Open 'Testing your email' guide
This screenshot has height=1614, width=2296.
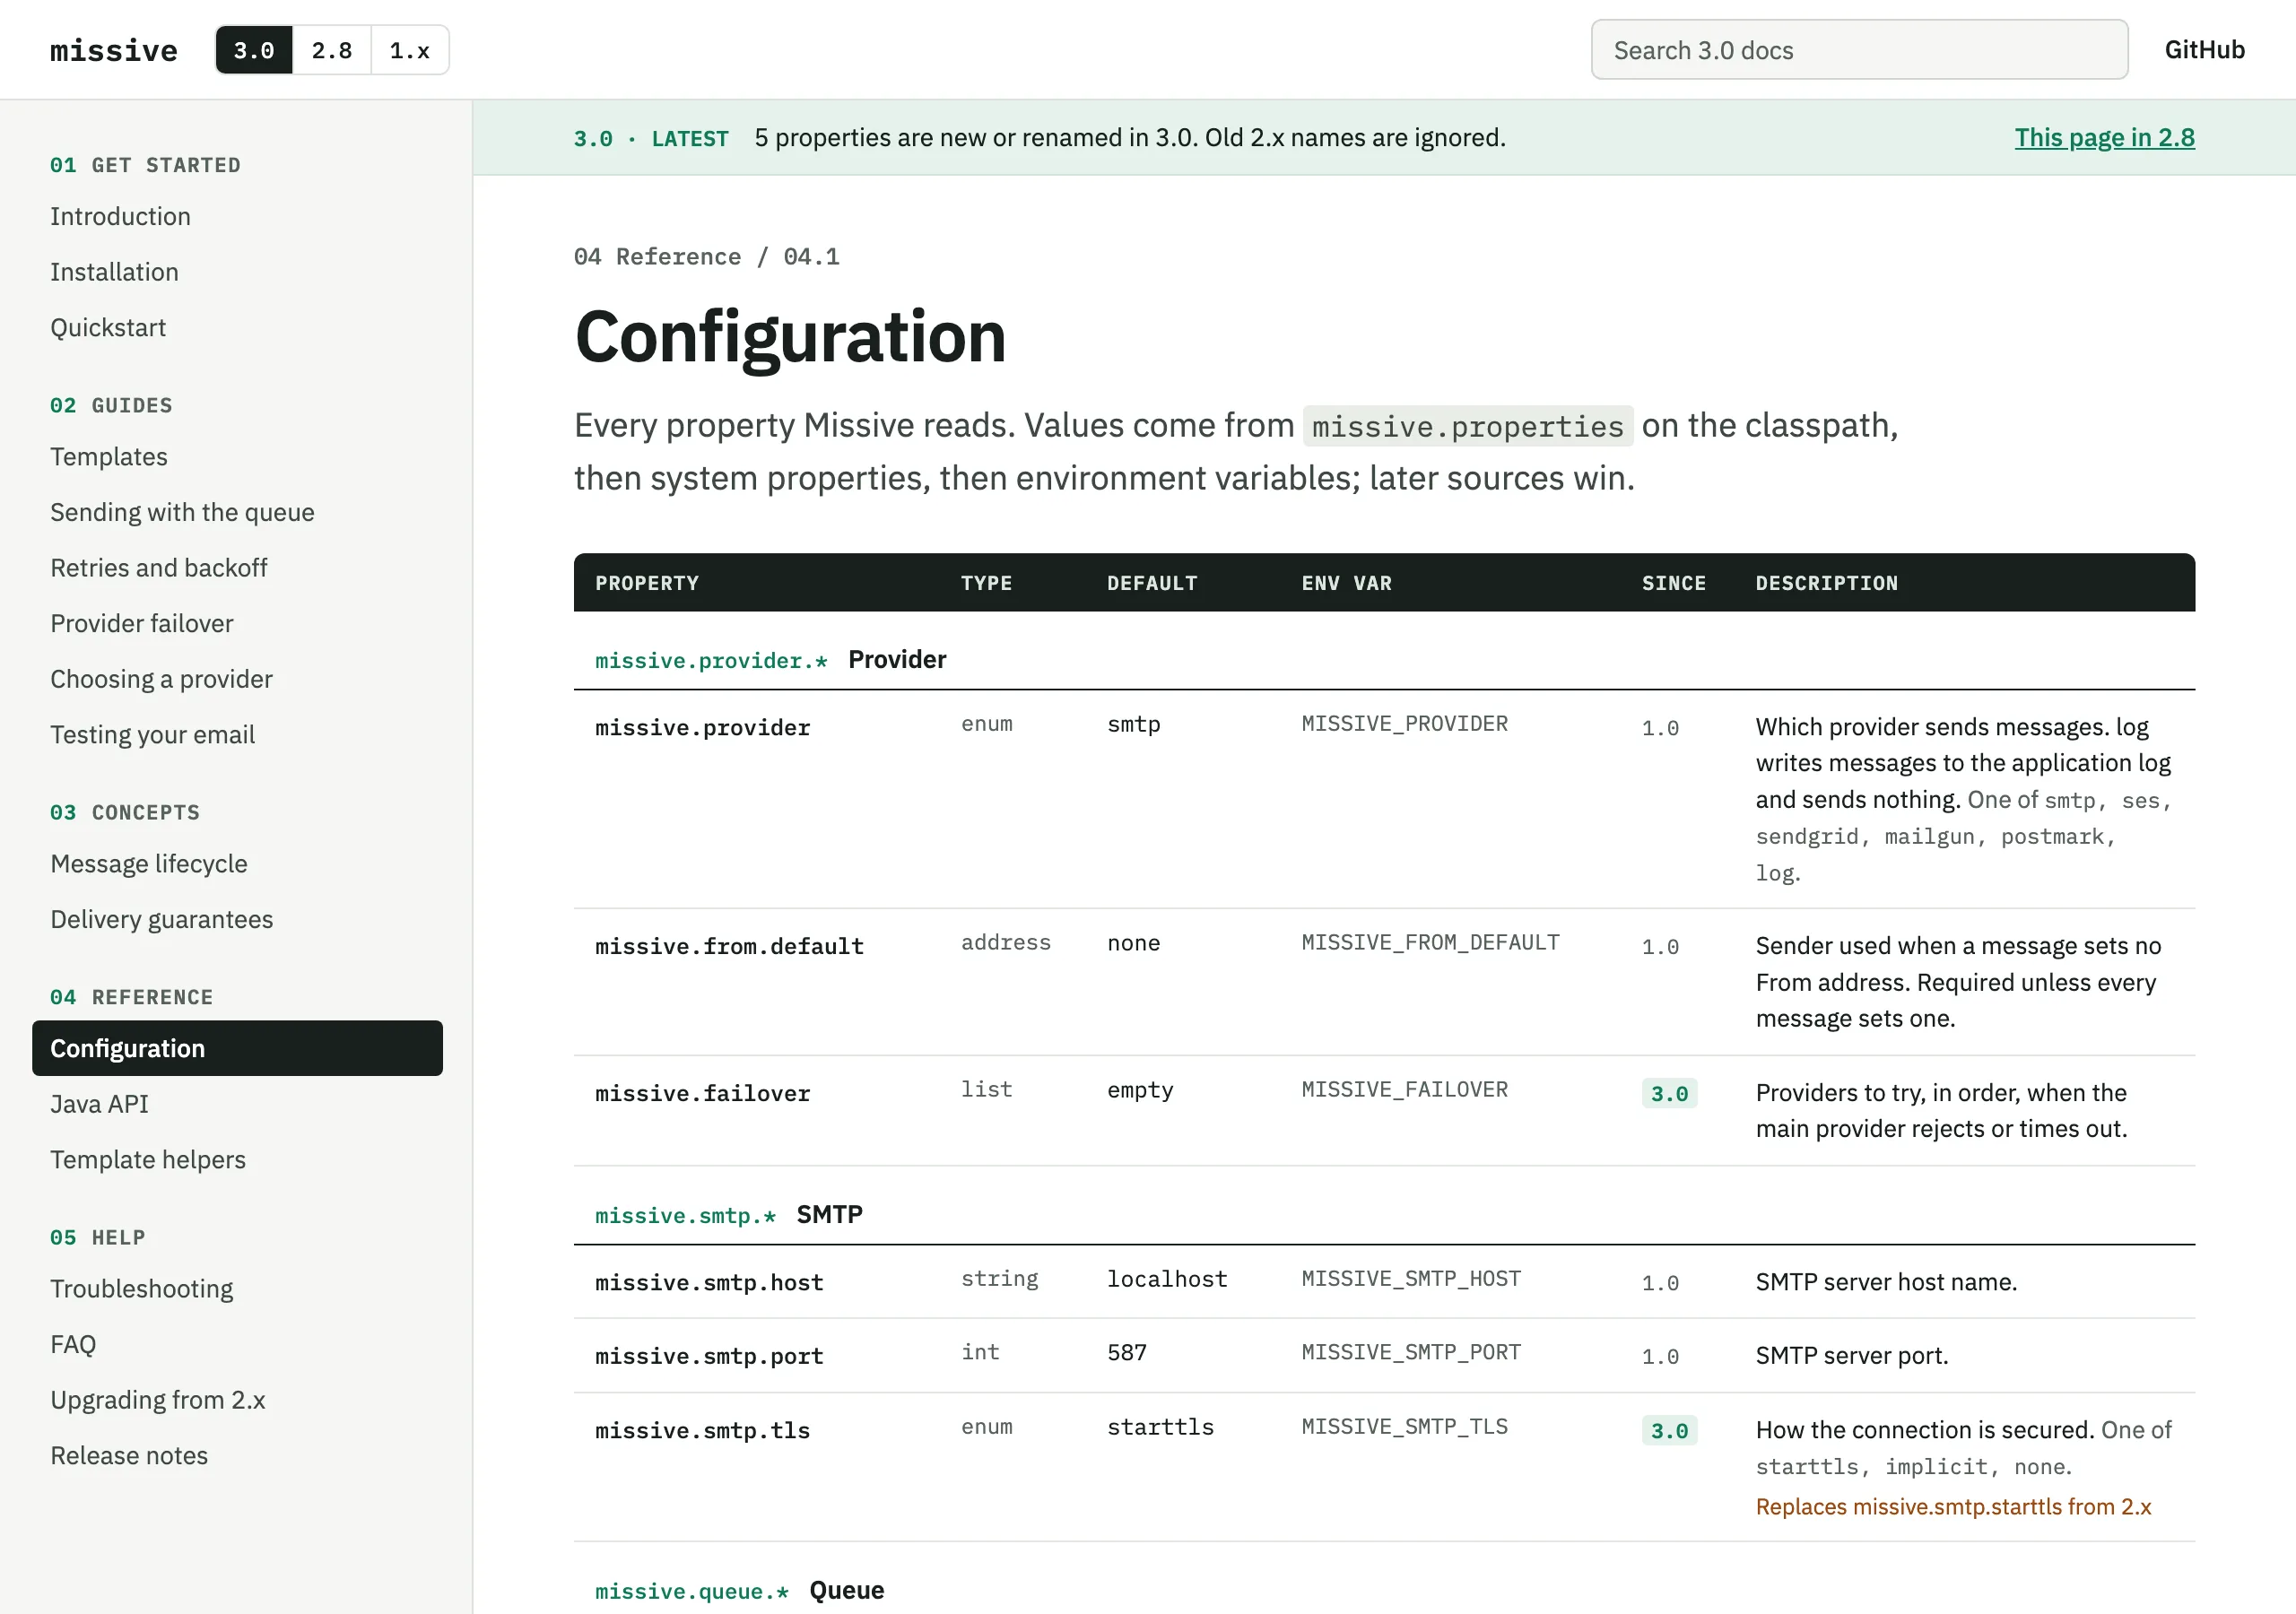153,734
